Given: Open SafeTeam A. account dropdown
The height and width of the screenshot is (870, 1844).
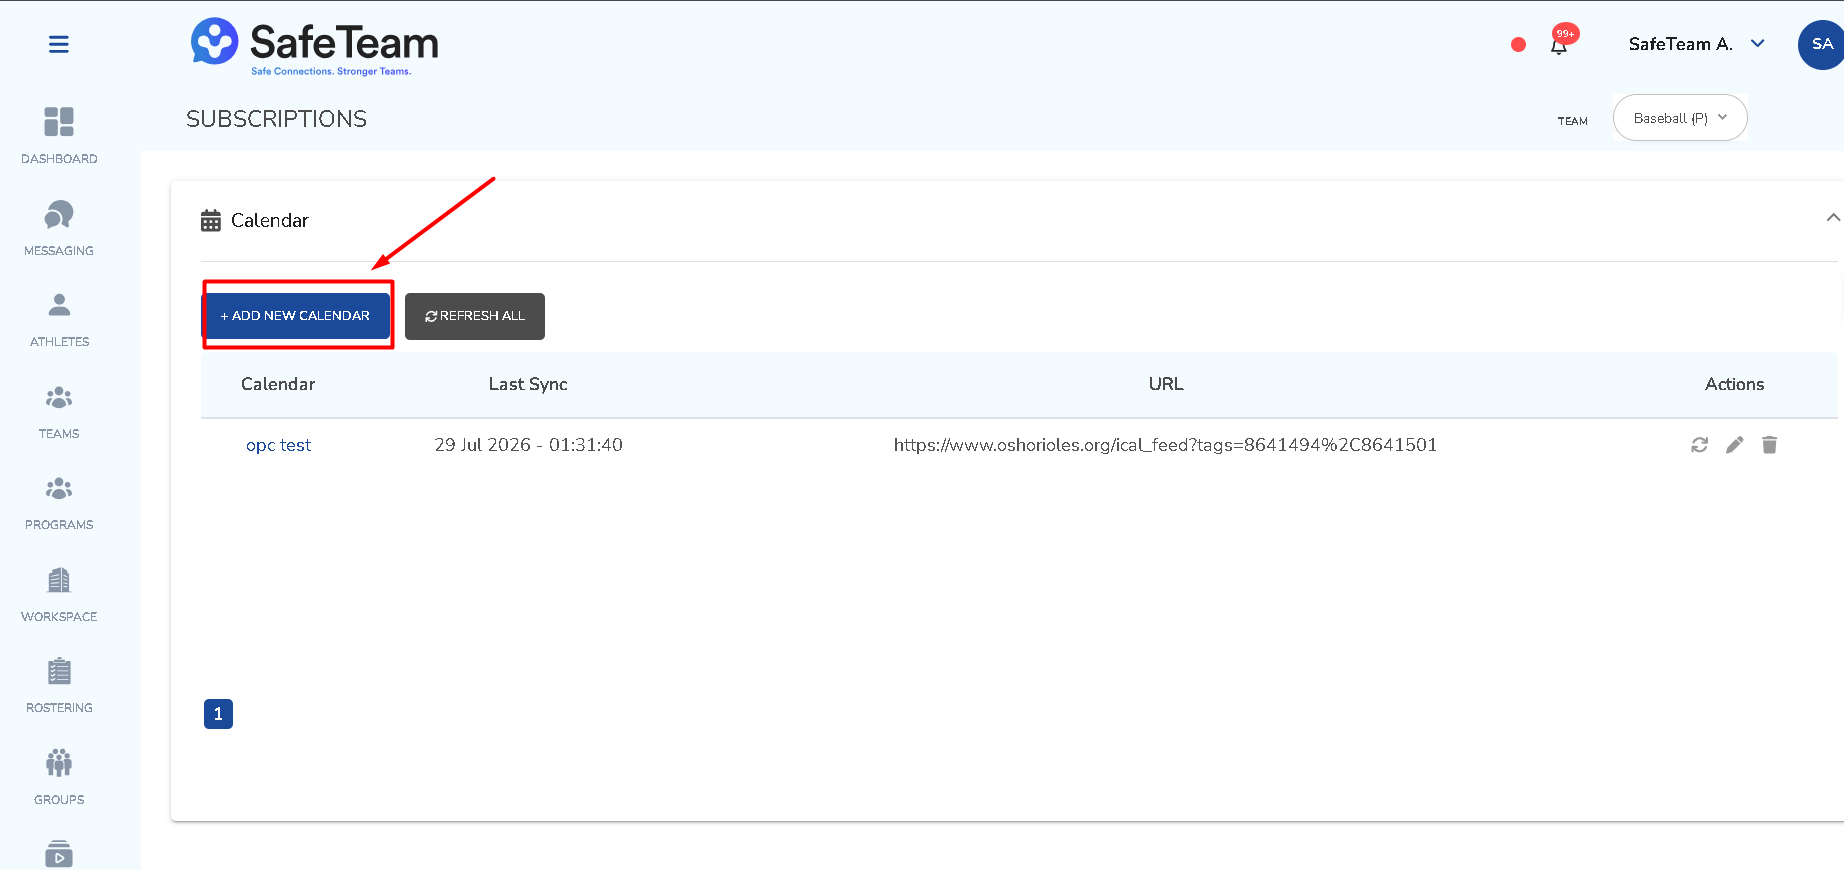Looking at the screenshot, I should pyautogui.click(x=1696, y=44).
